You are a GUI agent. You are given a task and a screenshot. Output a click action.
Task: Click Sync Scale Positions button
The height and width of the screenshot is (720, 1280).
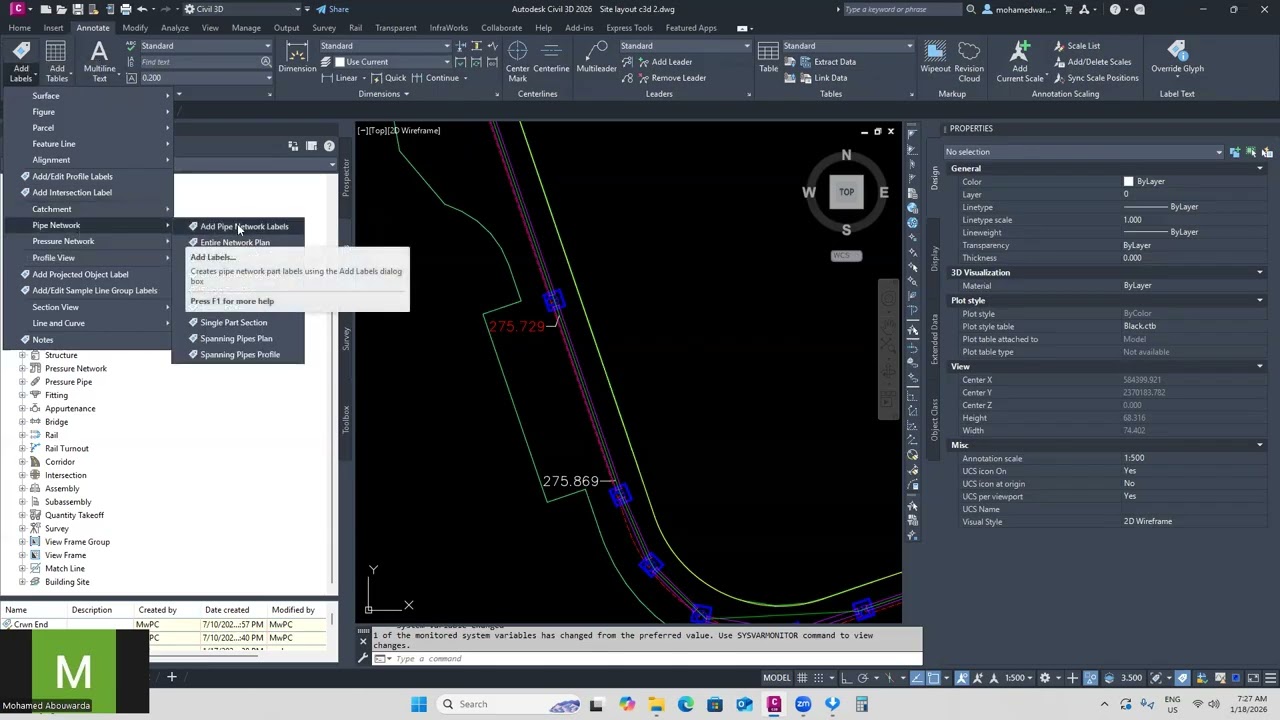tap(1095, 78)
